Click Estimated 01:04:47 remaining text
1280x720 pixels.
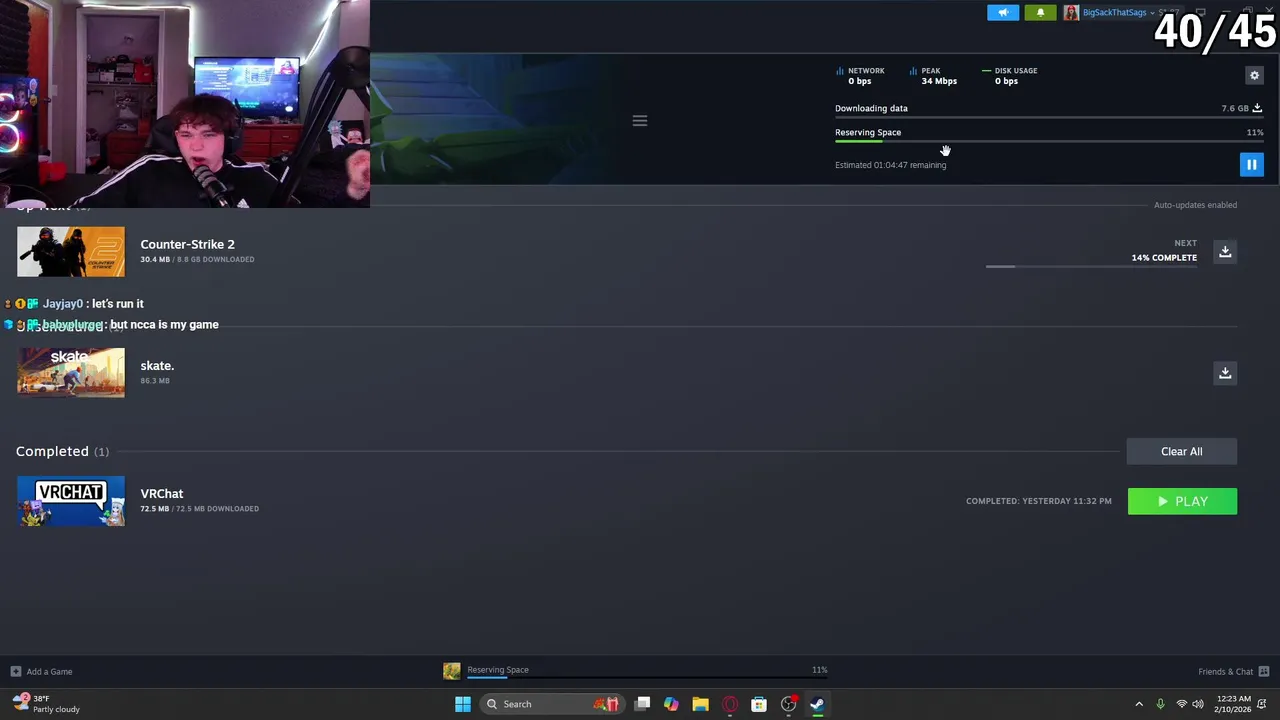pyautogui.click(x=890, y=165)
